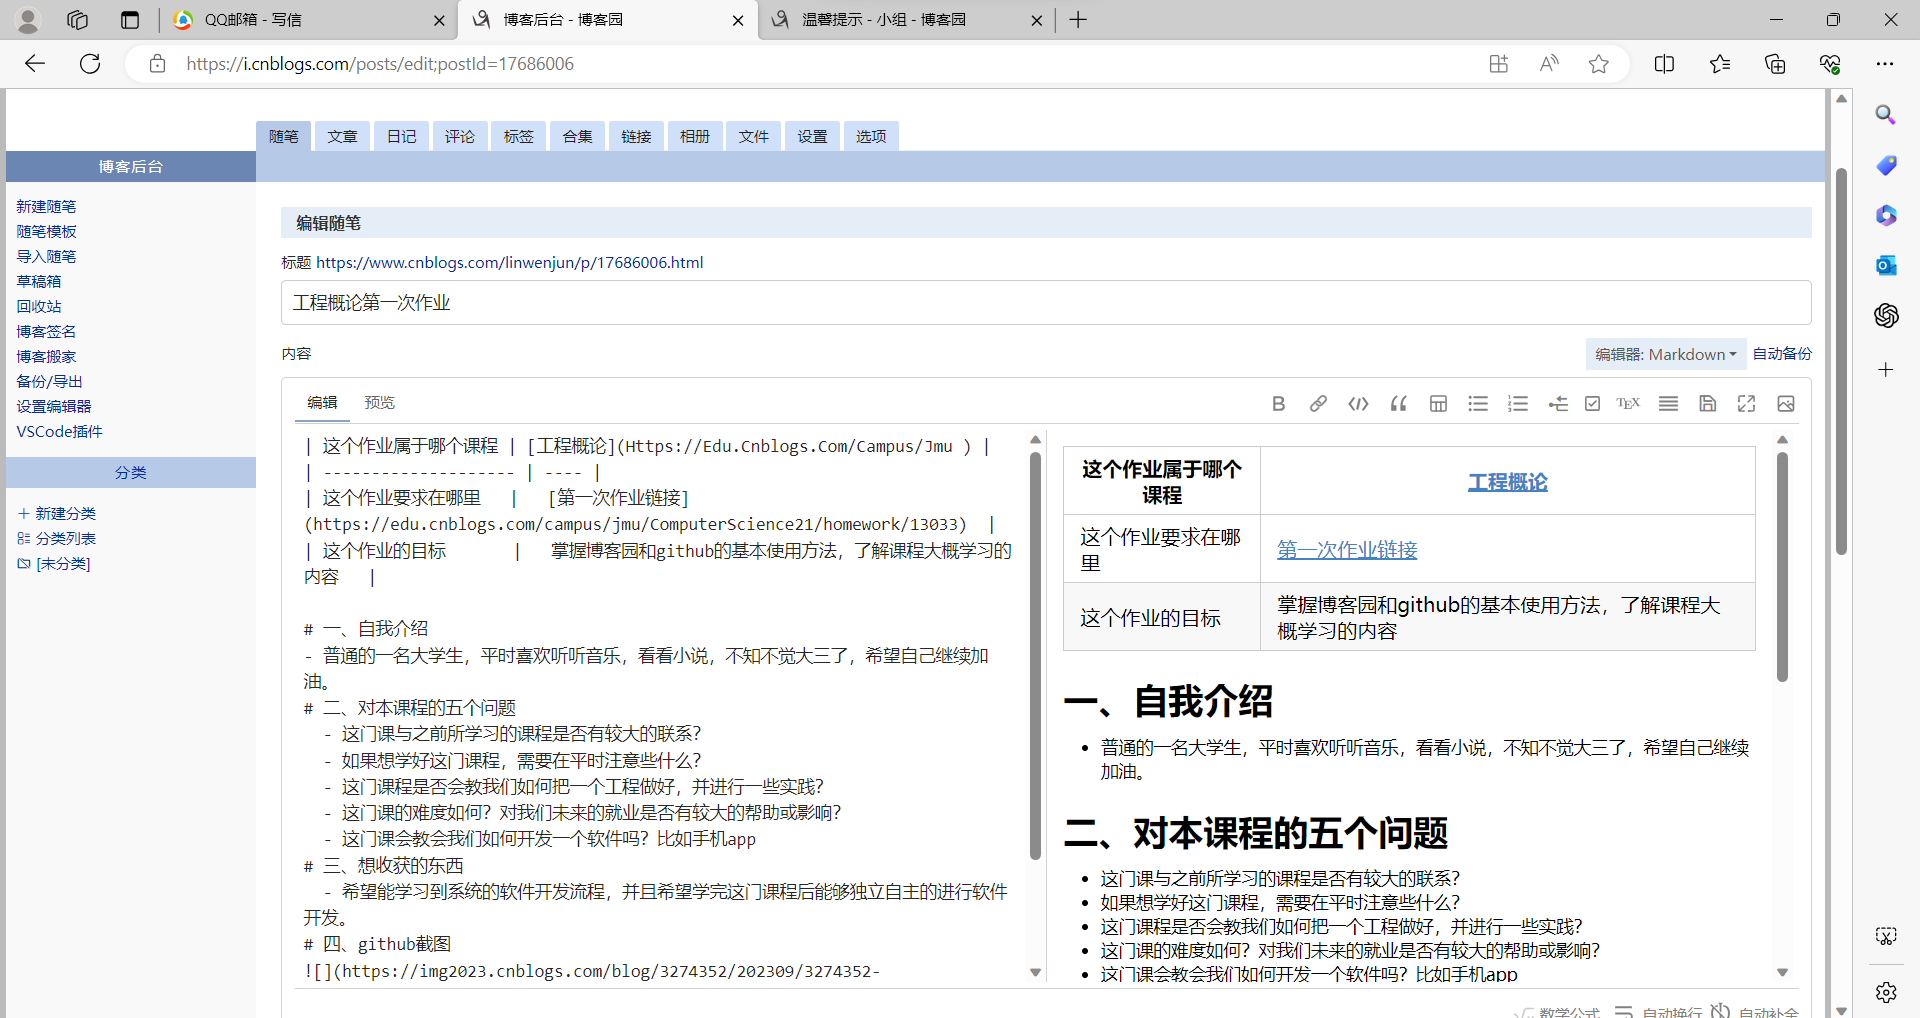This screenshot has width=1920, height=1018.
Task: Insert a code block with the code icon
Action: click(x=1358, y=403)
